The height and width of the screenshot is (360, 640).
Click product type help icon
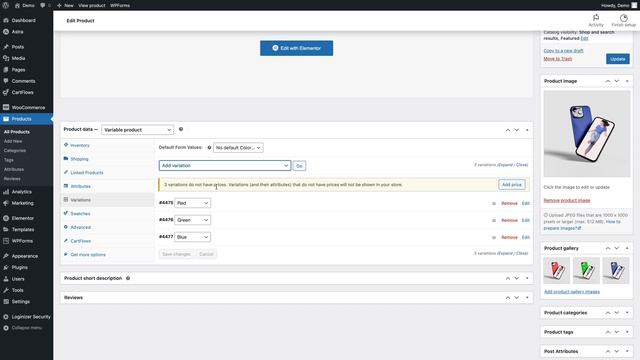point(181,129)
